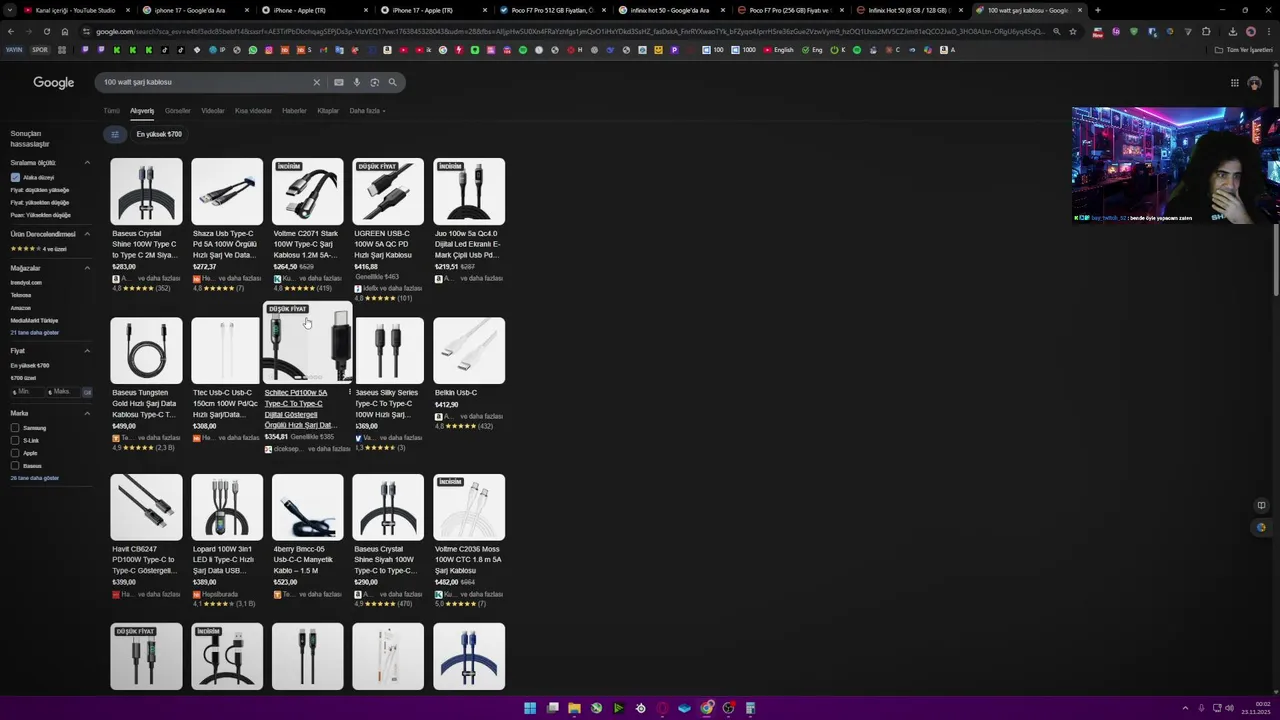Viewport: 1280px width, 720px height.
Task: Switch to the Kitaplar tab
Action: pos(328,111)
